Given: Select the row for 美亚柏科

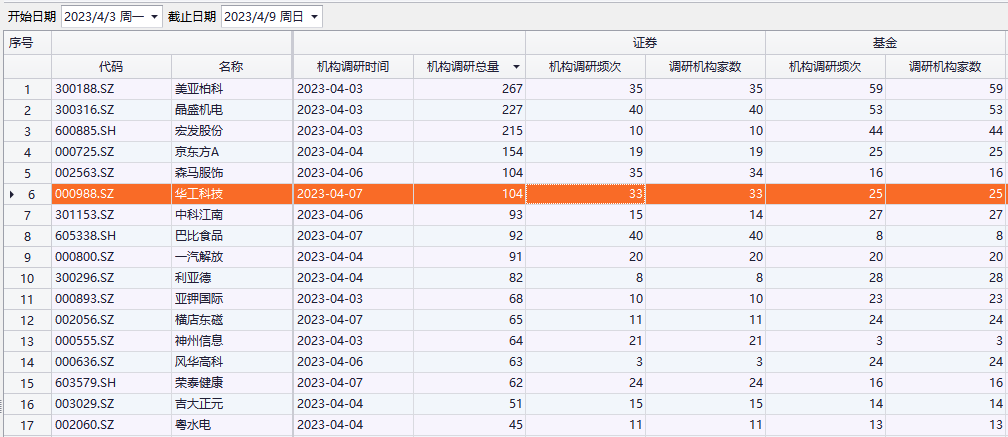Looking at the screenshot, I should (x=198, y=89).
